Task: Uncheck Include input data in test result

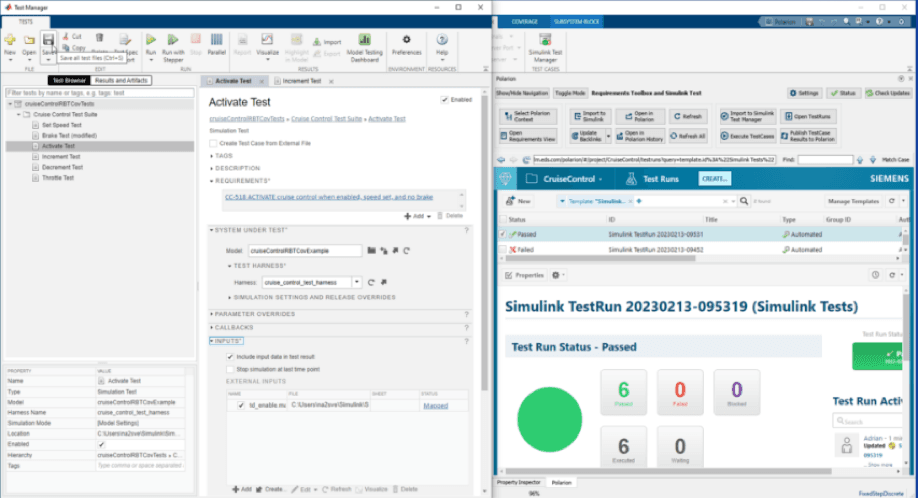Action: (231, 356)
